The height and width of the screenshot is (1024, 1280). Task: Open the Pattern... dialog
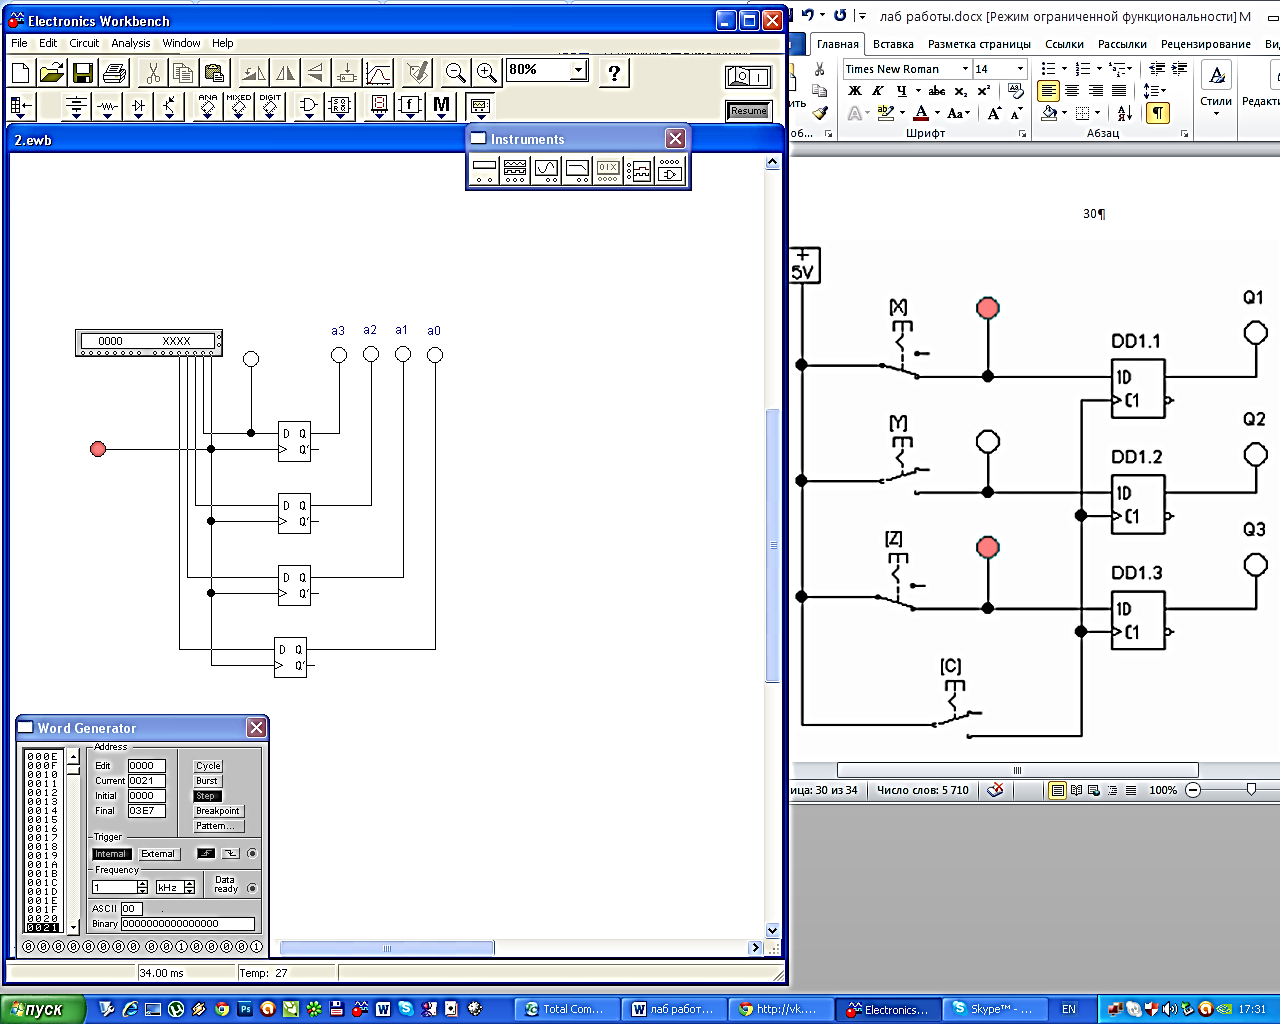pos(216,826)
